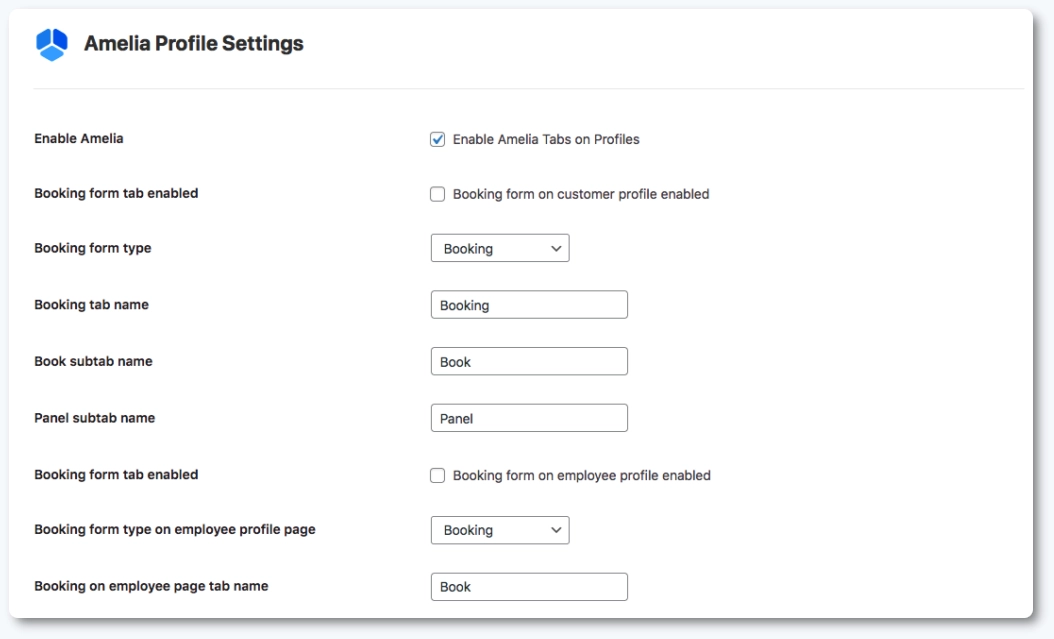Uncheck Enable Amelia Tabs on Profiles checkbox
1054x639 pixels.
click(438, 139)
